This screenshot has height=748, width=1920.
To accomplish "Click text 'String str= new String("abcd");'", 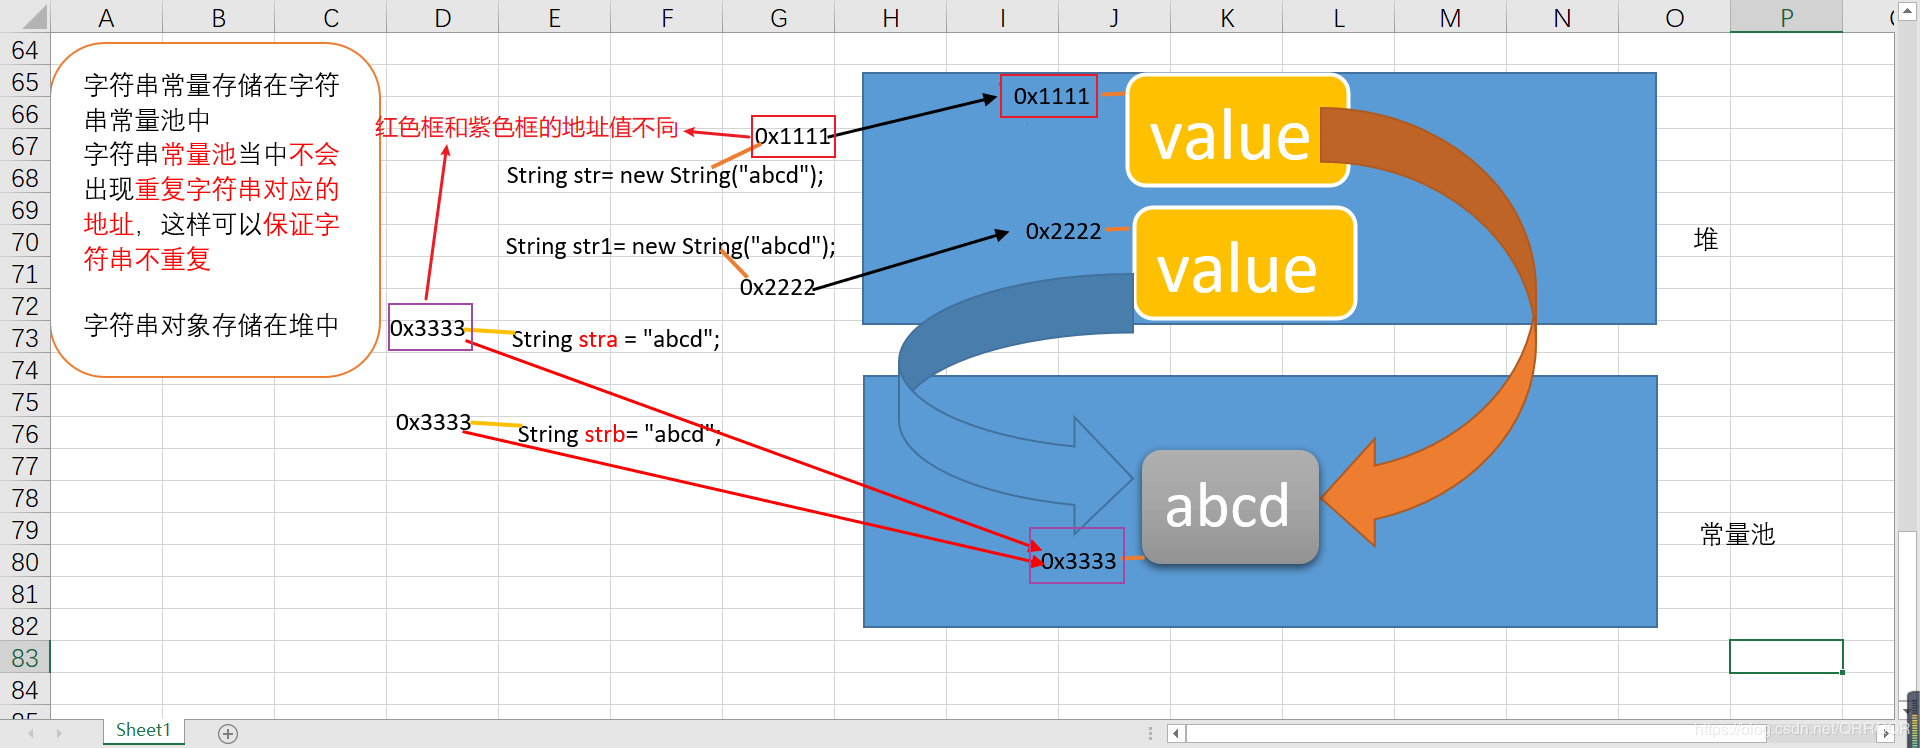I will 665,175.
